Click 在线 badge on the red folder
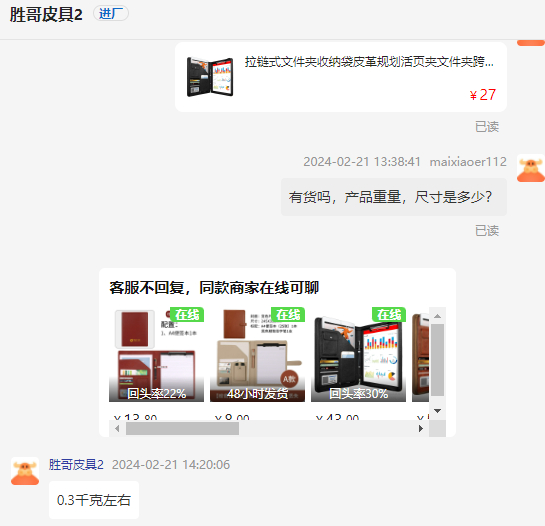Image resolution: width=545 pixels, height=526 pixels. click(187, 315)
